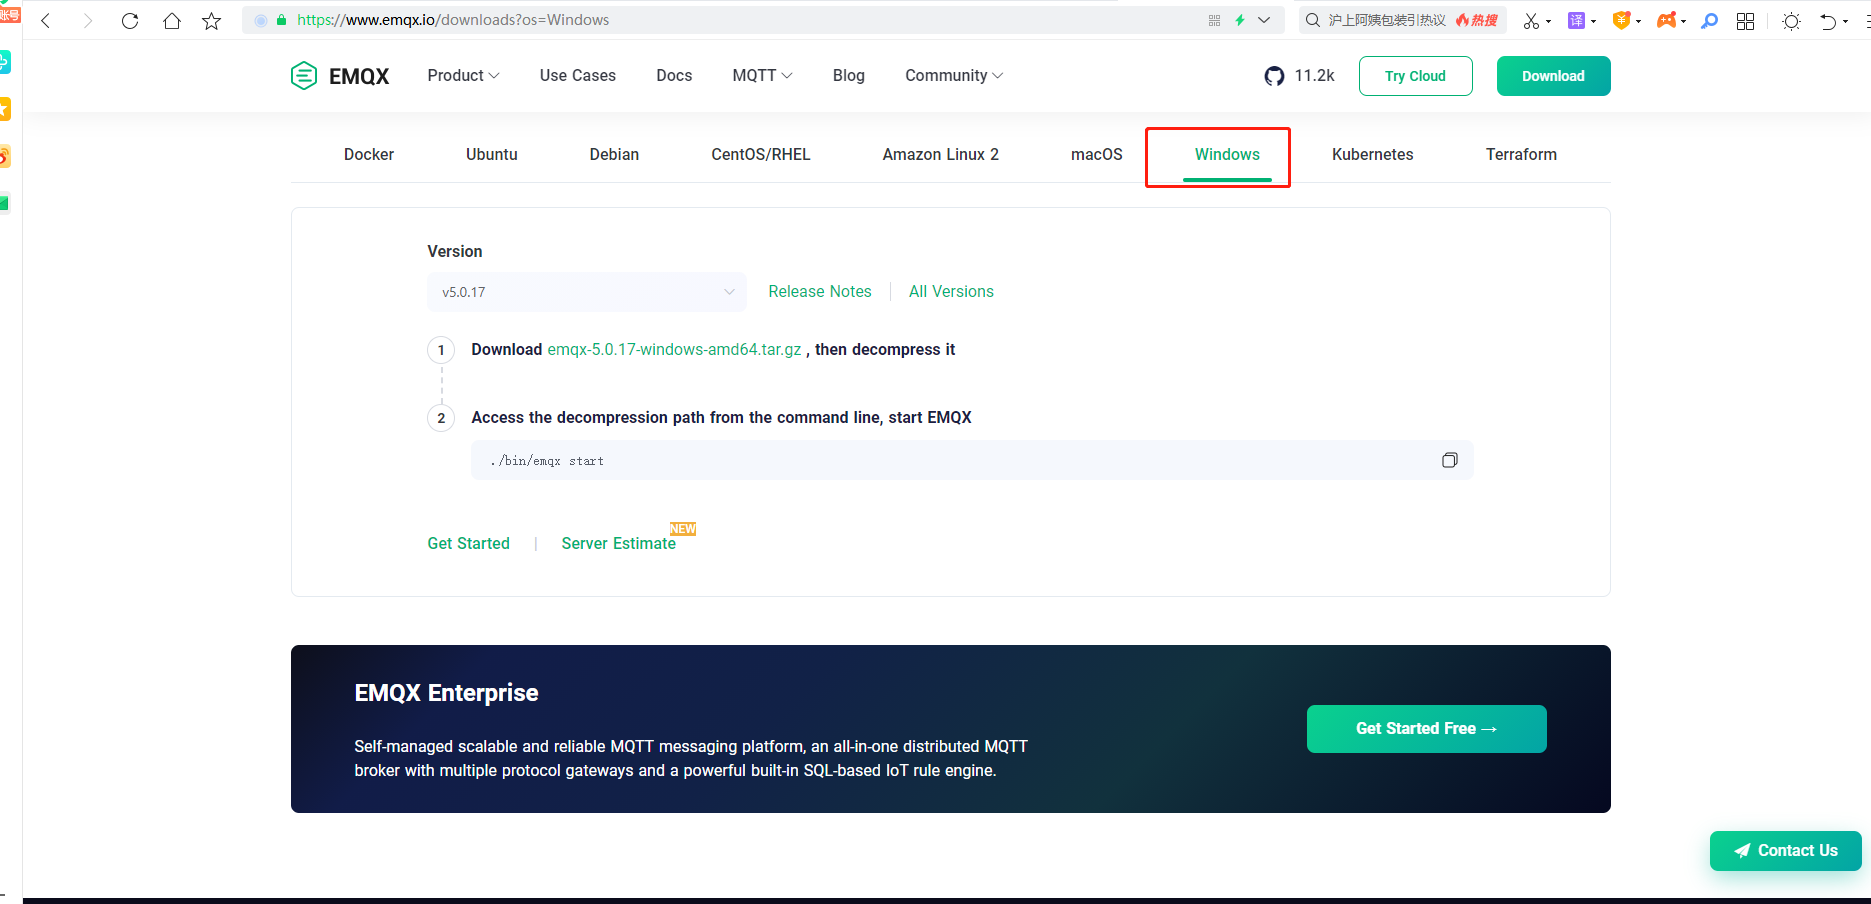This screenshot has height=904, width=1871.
Task: Click the orange shield wallet icon
Action: [1622, 20]
